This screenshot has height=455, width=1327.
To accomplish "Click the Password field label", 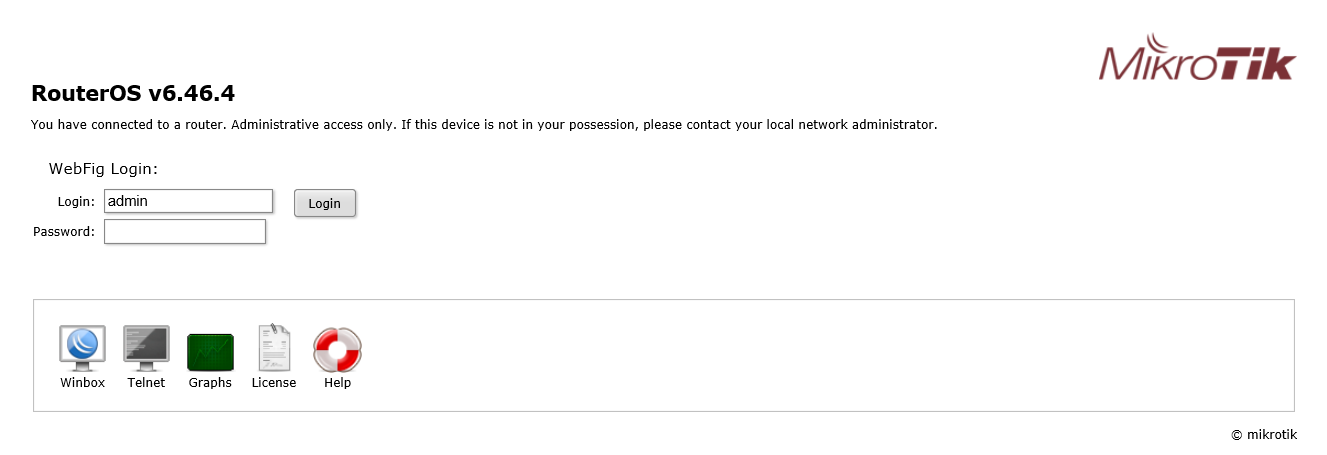I will pyautogui.click(x=64, y=232).
